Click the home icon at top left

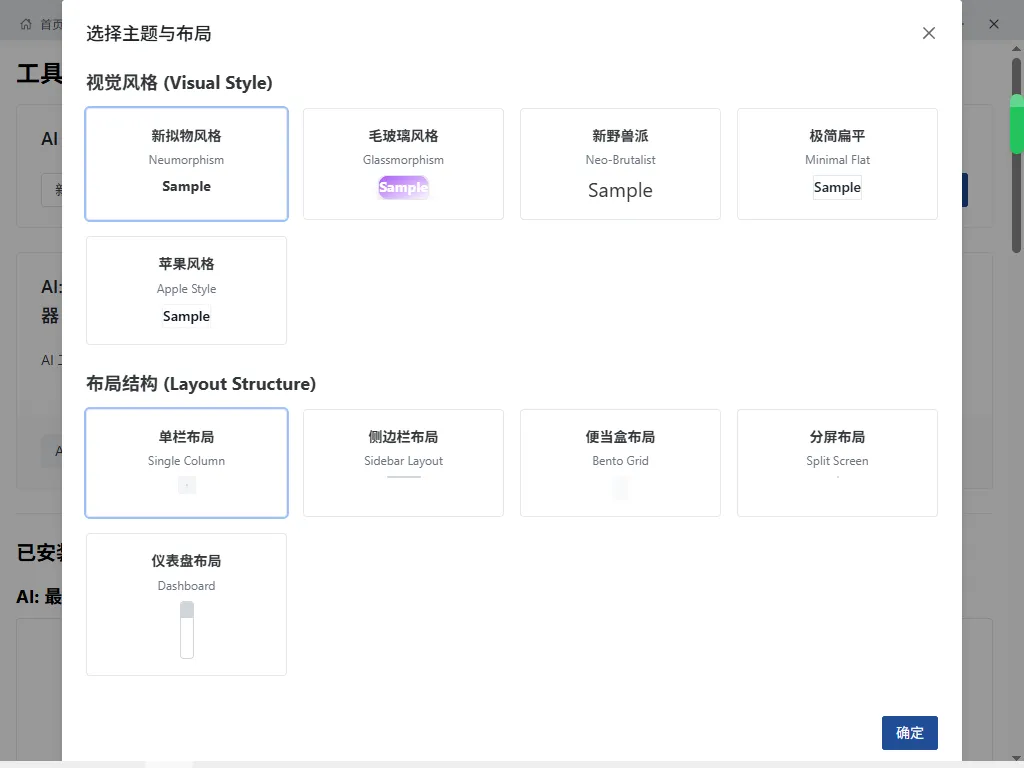point(28,23)
